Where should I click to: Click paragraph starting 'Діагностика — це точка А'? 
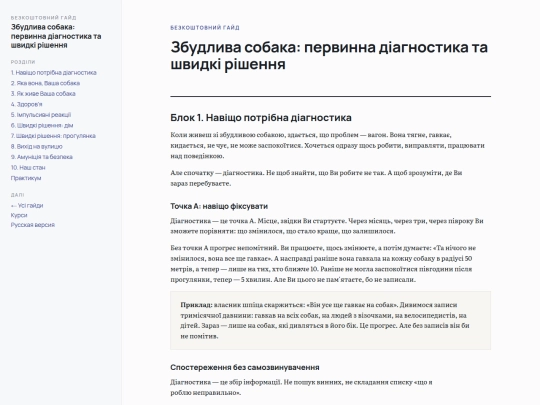327,226
